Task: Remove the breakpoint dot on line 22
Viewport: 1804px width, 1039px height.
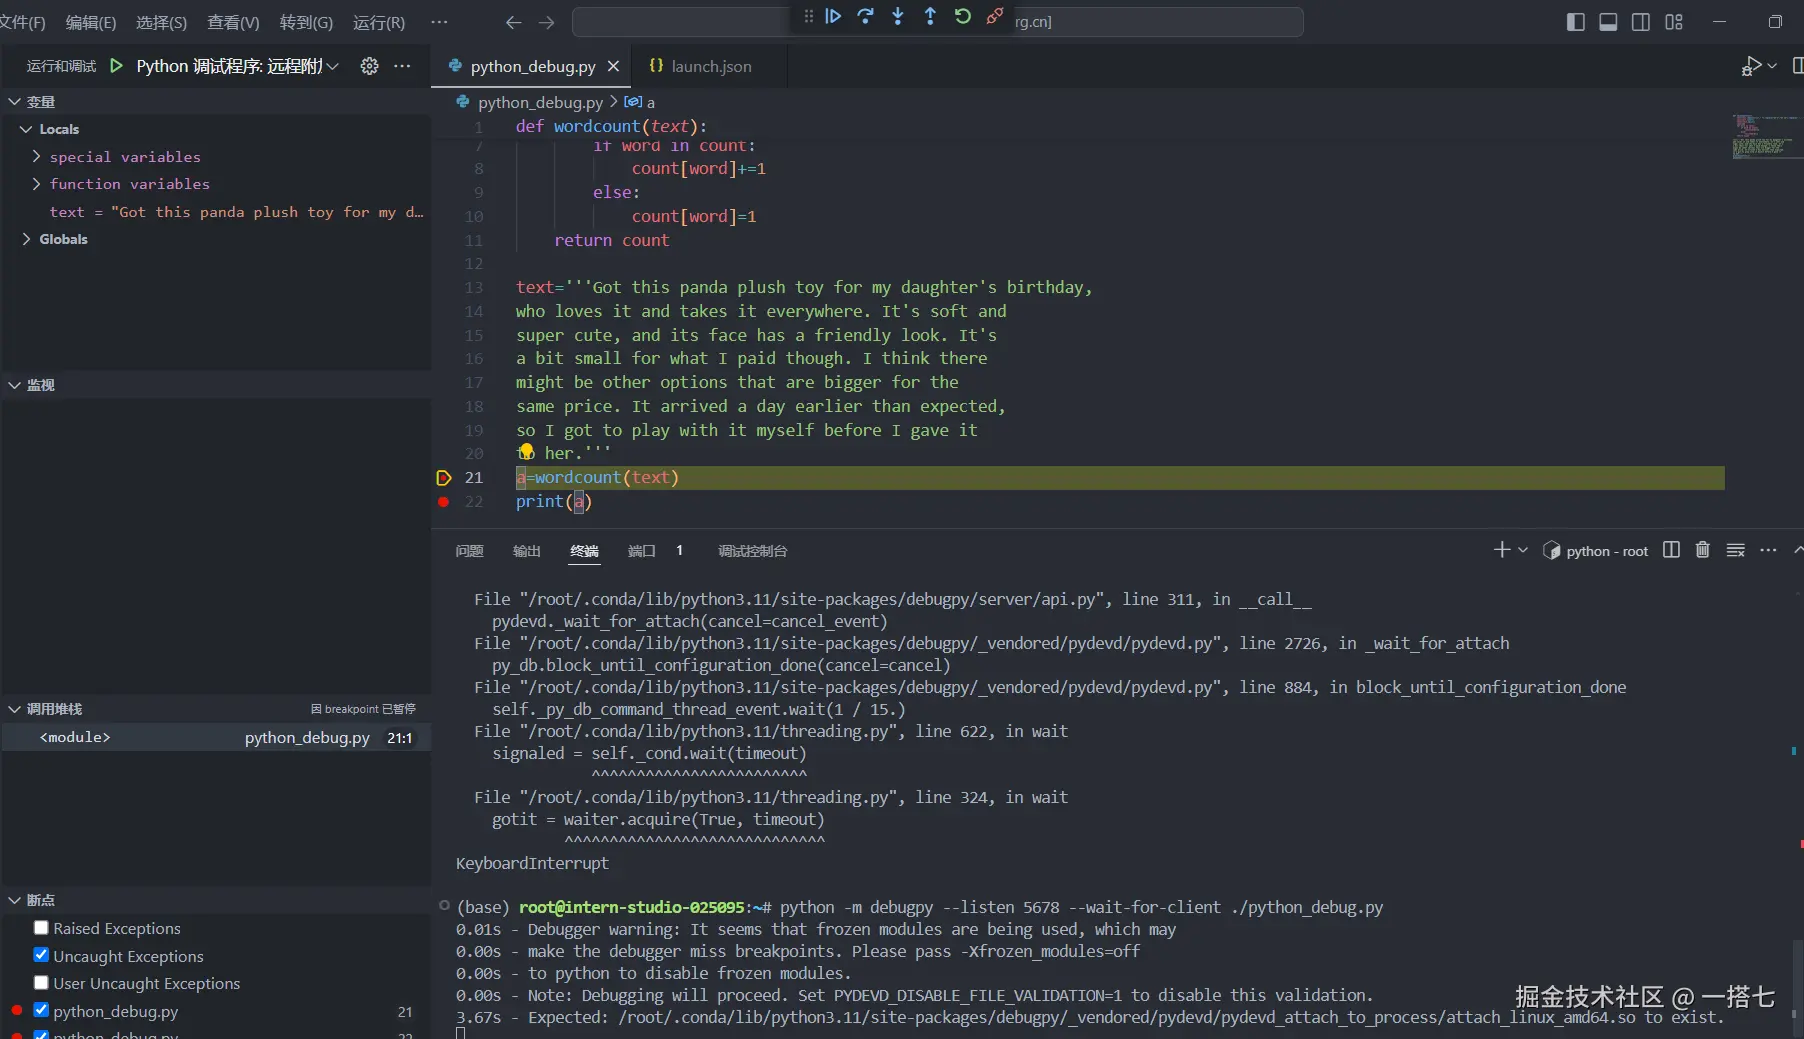Action: pyautogui.click(x=443, y=502)
